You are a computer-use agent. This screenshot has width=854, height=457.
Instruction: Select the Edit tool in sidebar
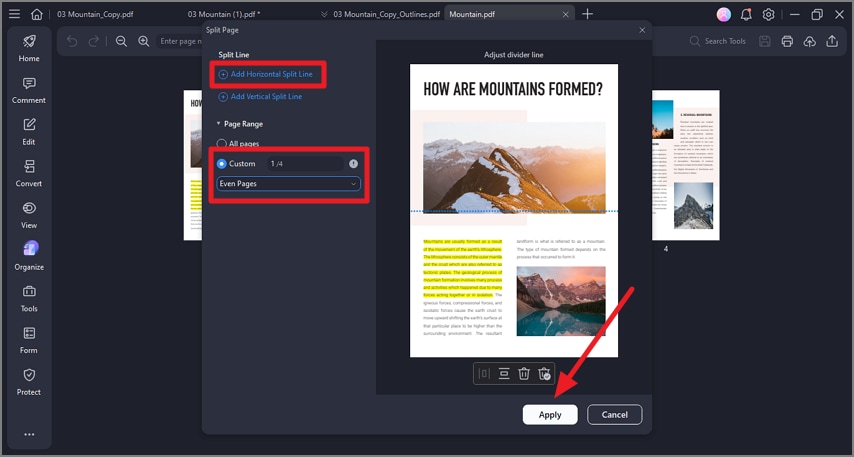pos(29,132)
